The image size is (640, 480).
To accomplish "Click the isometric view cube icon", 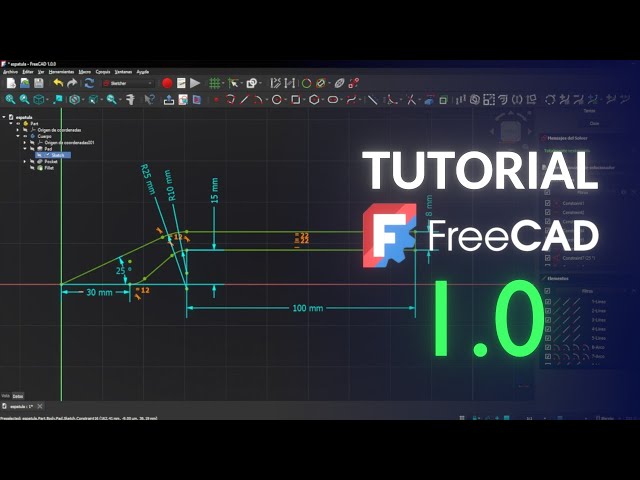I will (x=39, y=99).
